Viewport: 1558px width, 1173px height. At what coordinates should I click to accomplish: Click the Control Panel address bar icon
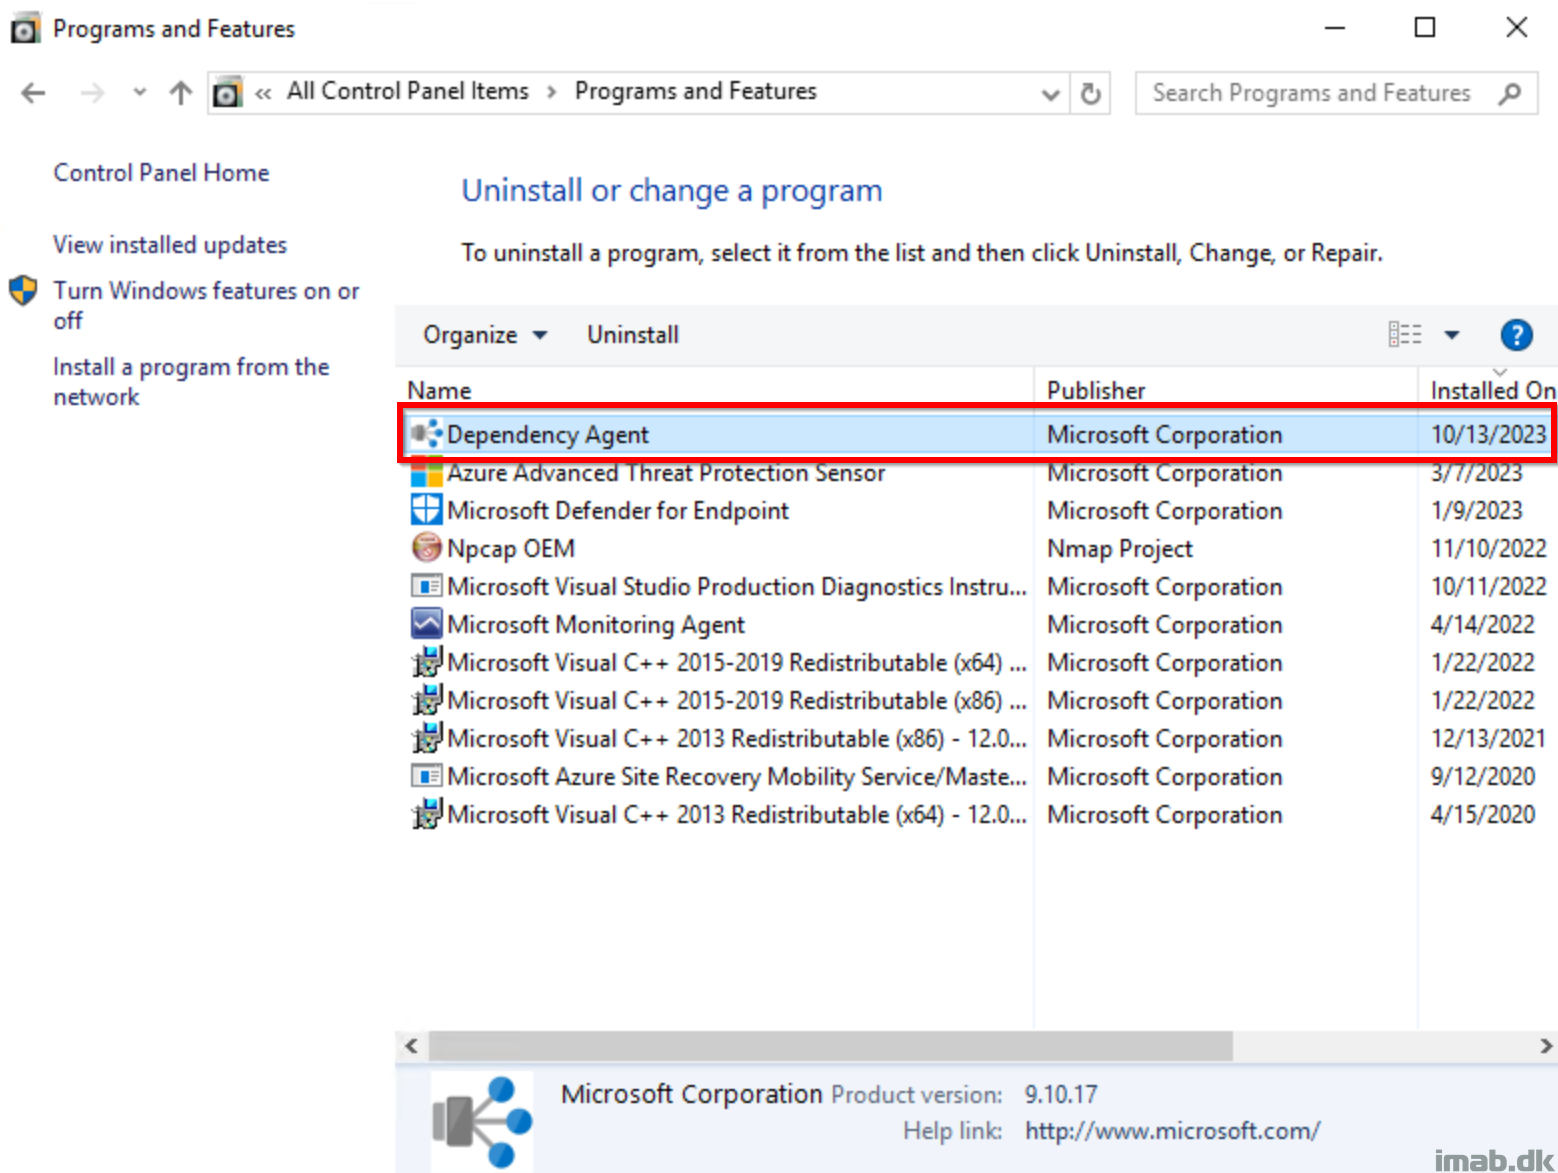tap(228, 92)
